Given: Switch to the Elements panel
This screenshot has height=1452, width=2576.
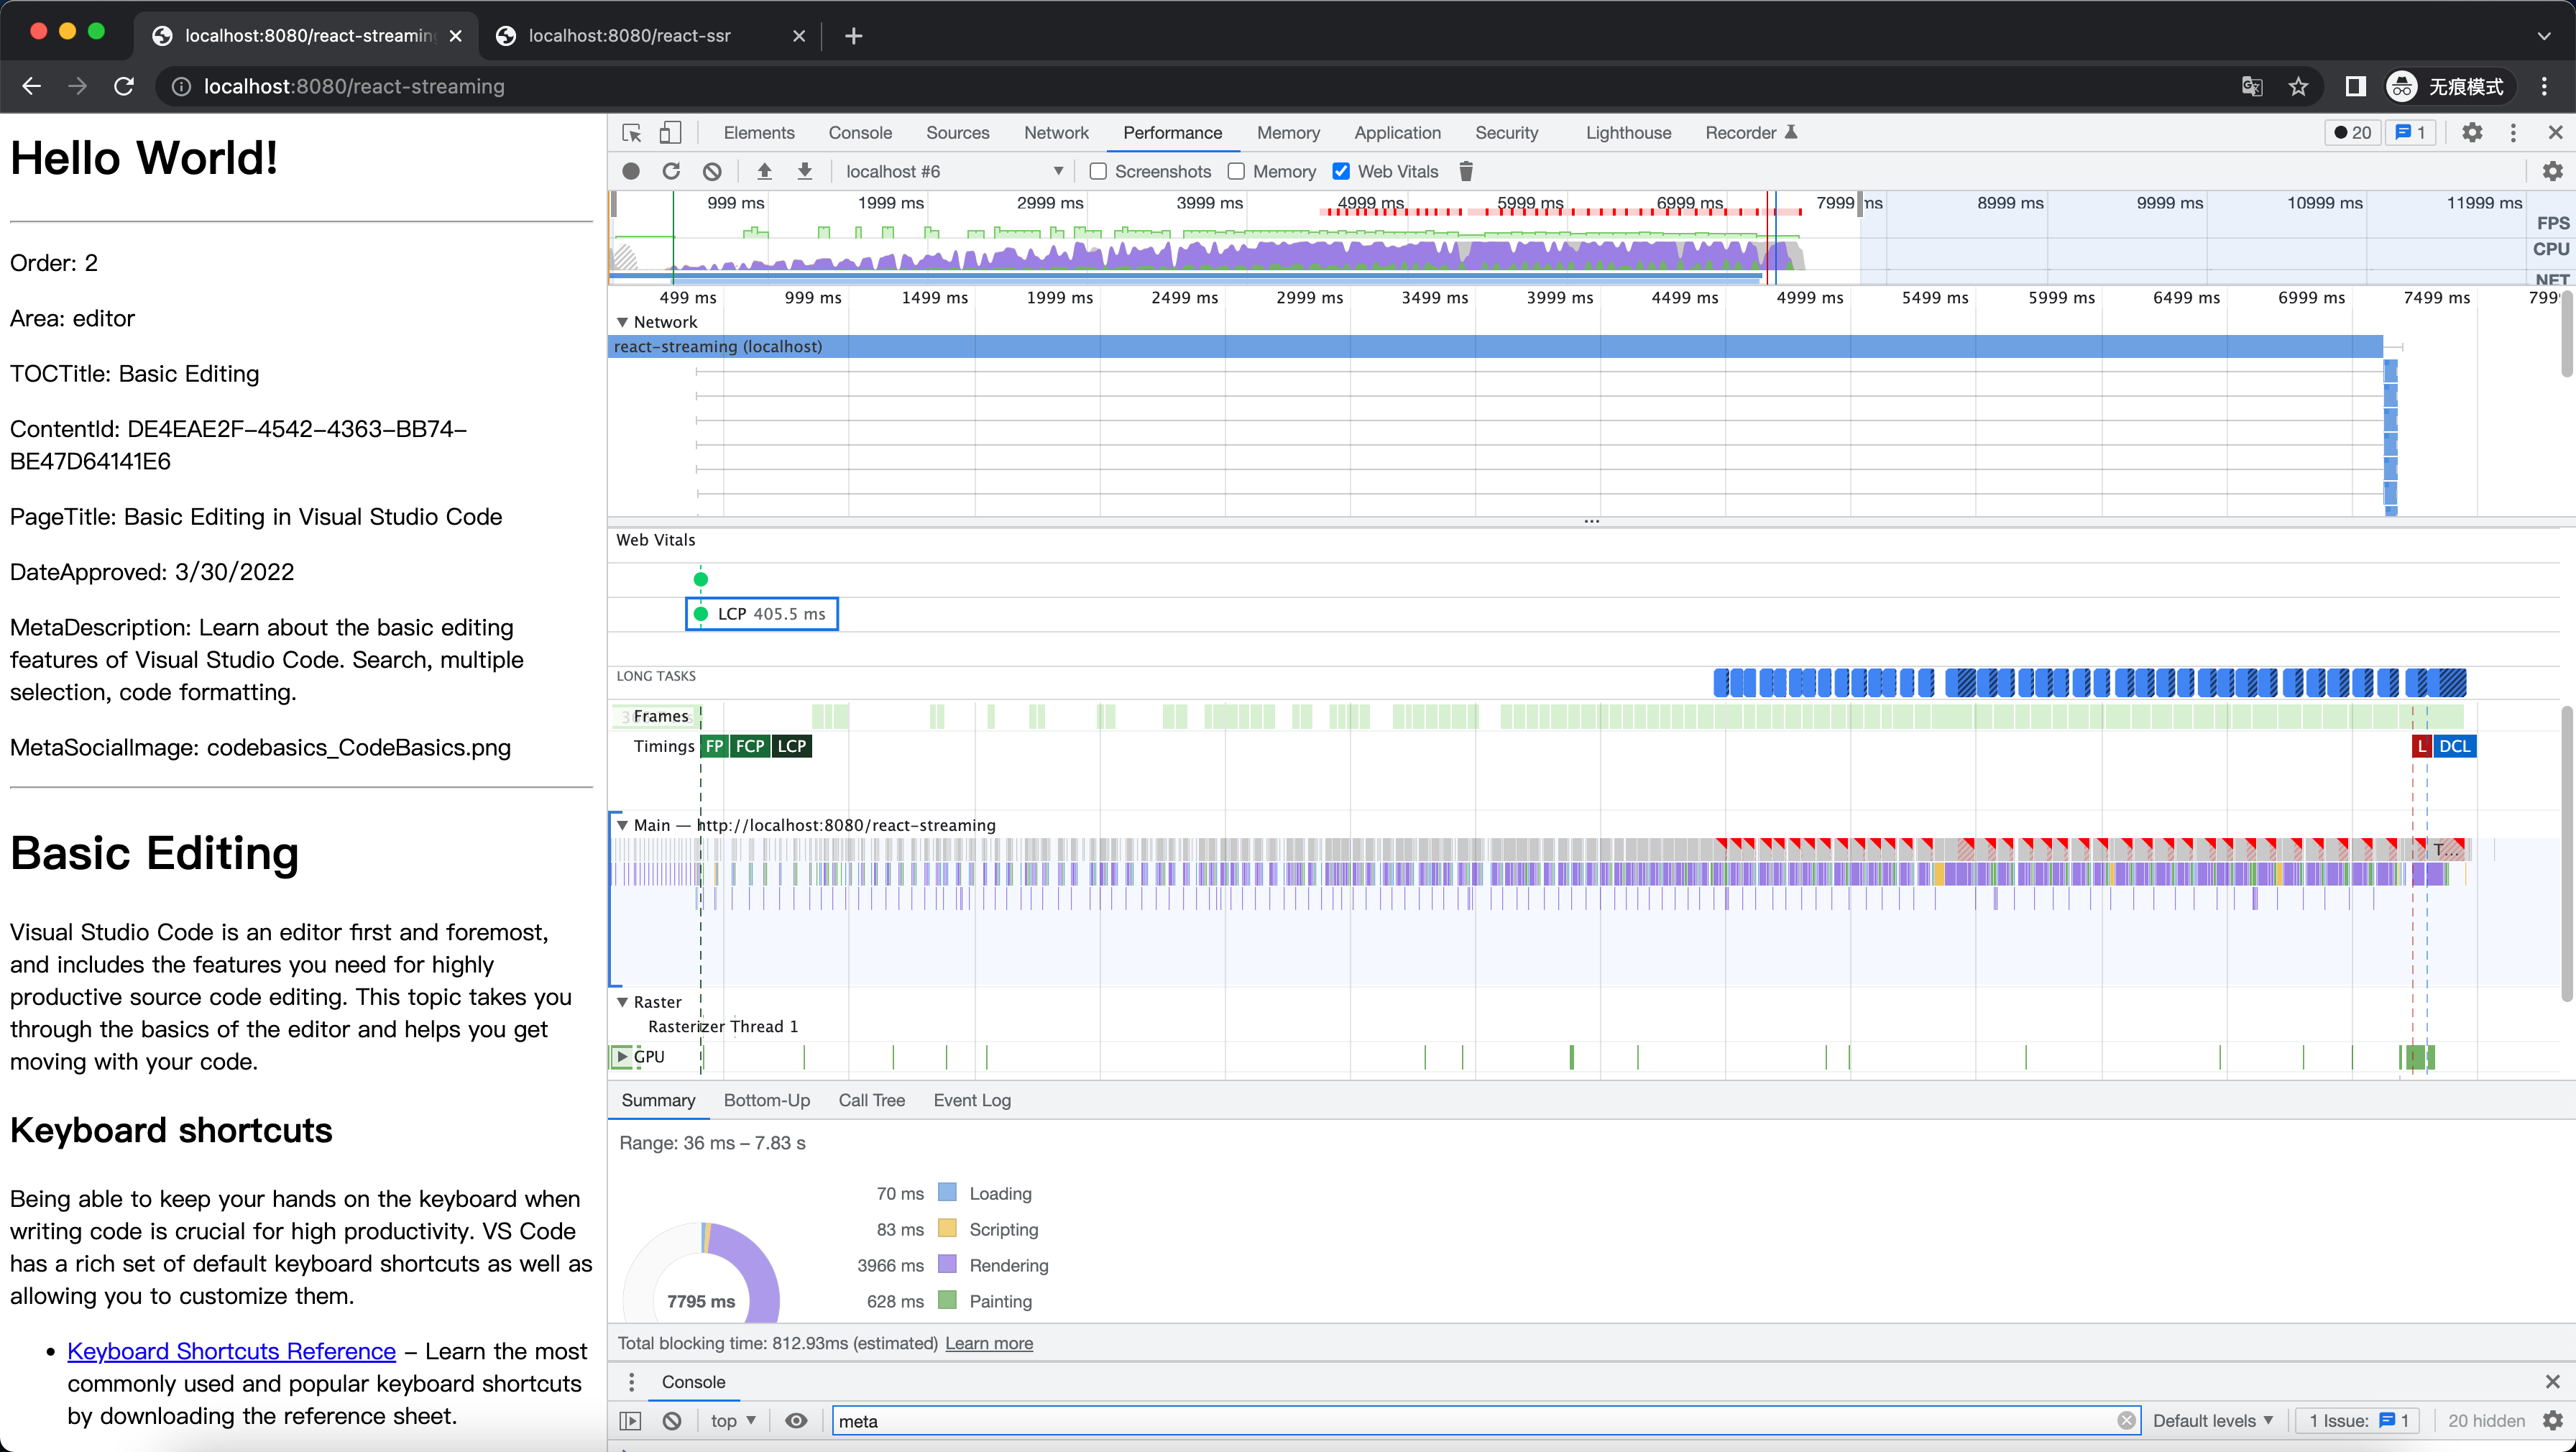Looking at the screenshot, I should pos(759,133).
